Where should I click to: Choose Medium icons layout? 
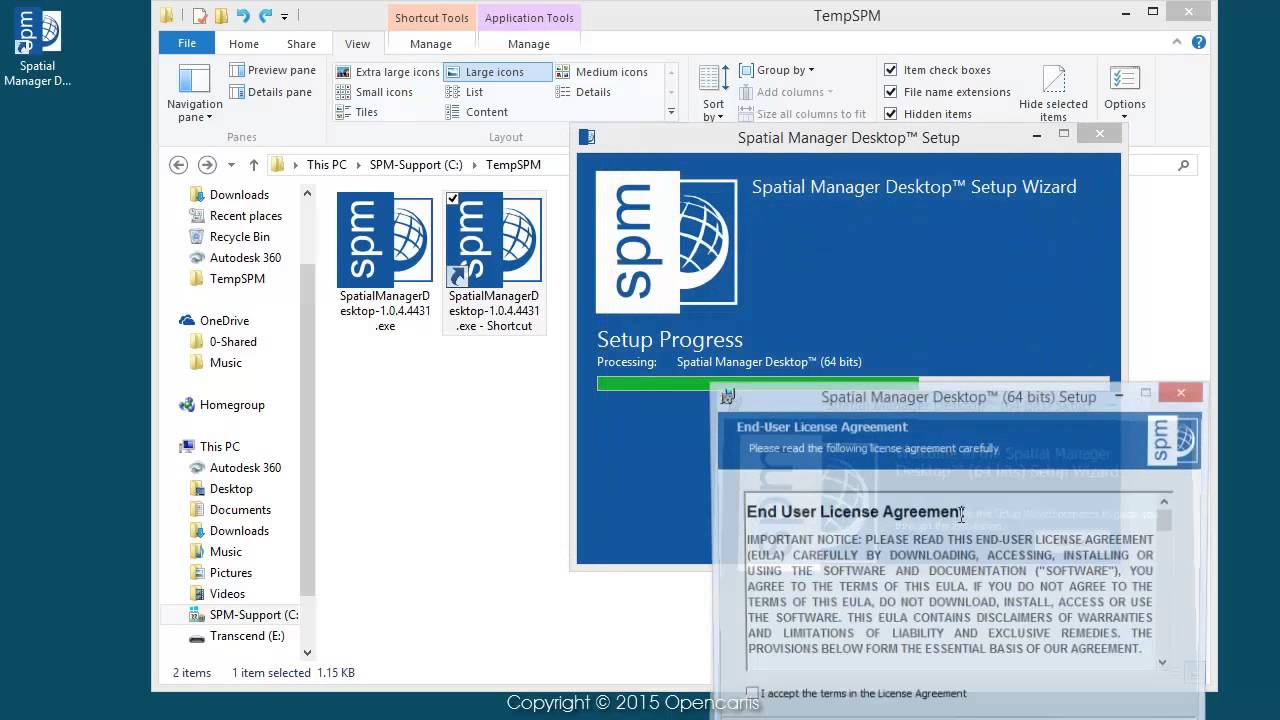(x=602, y=72)
